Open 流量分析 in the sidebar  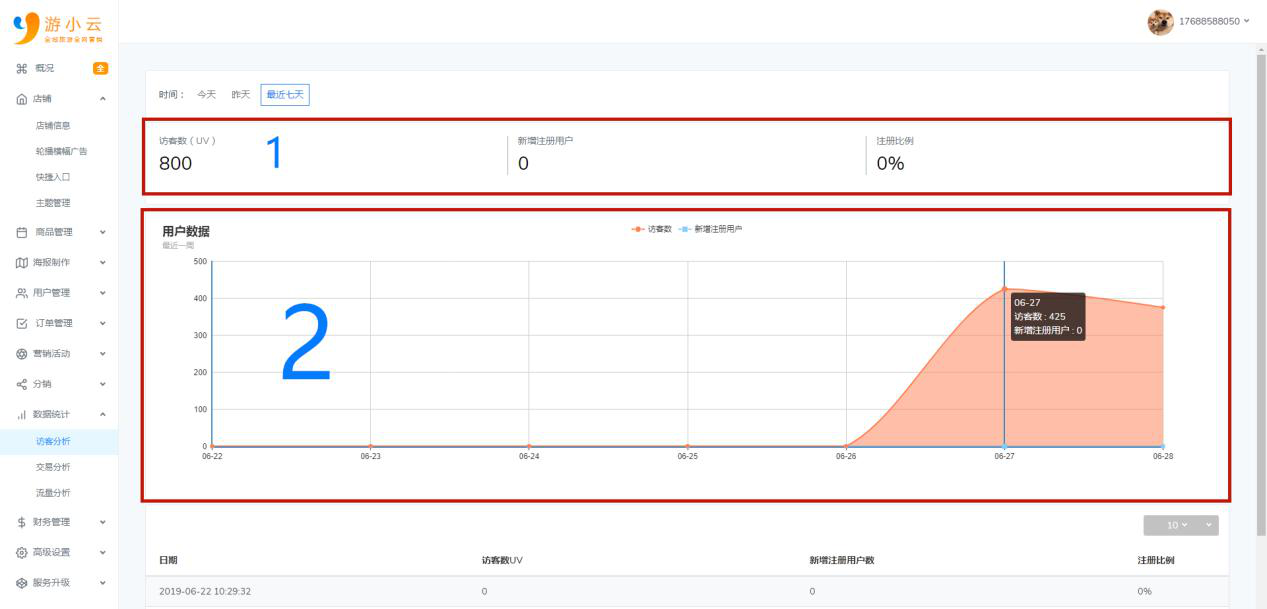tap(53, 493)
